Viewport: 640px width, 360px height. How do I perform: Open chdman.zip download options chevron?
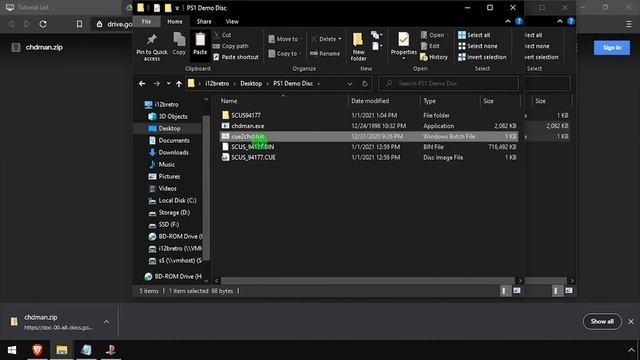pyautogui.click(x=107, y=322)
